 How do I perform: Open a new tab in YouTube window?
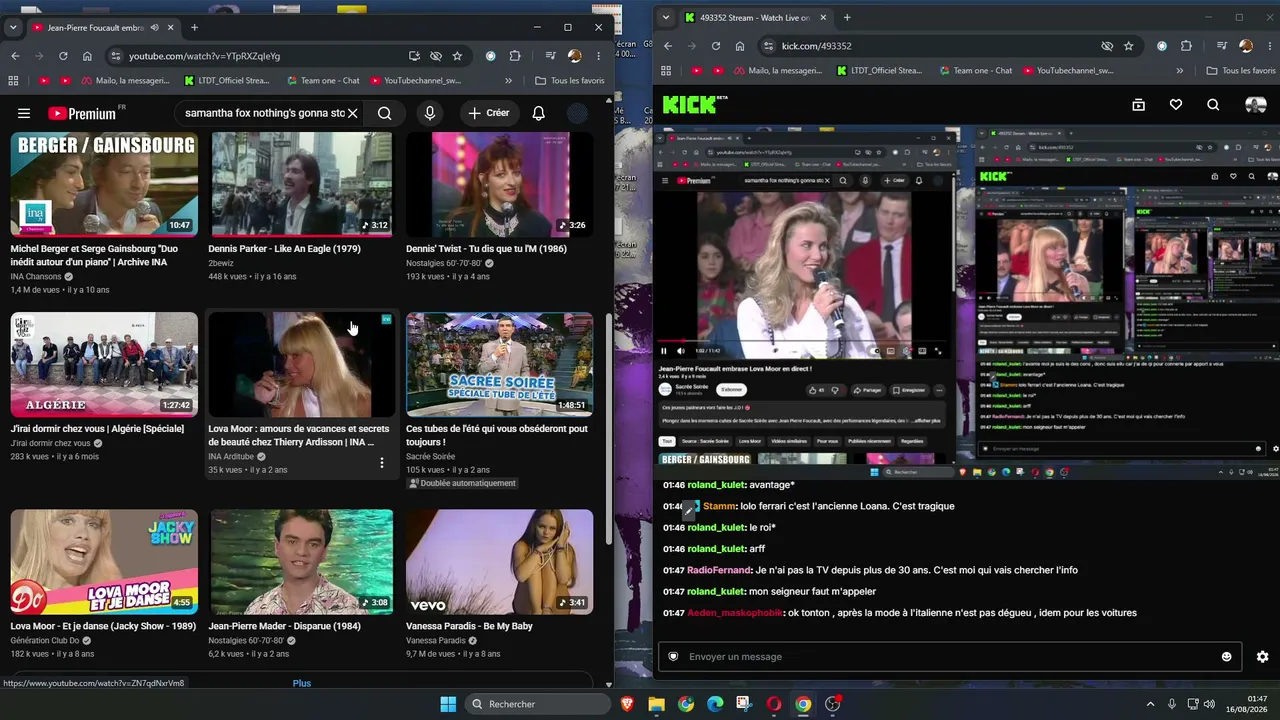point(194,28)
